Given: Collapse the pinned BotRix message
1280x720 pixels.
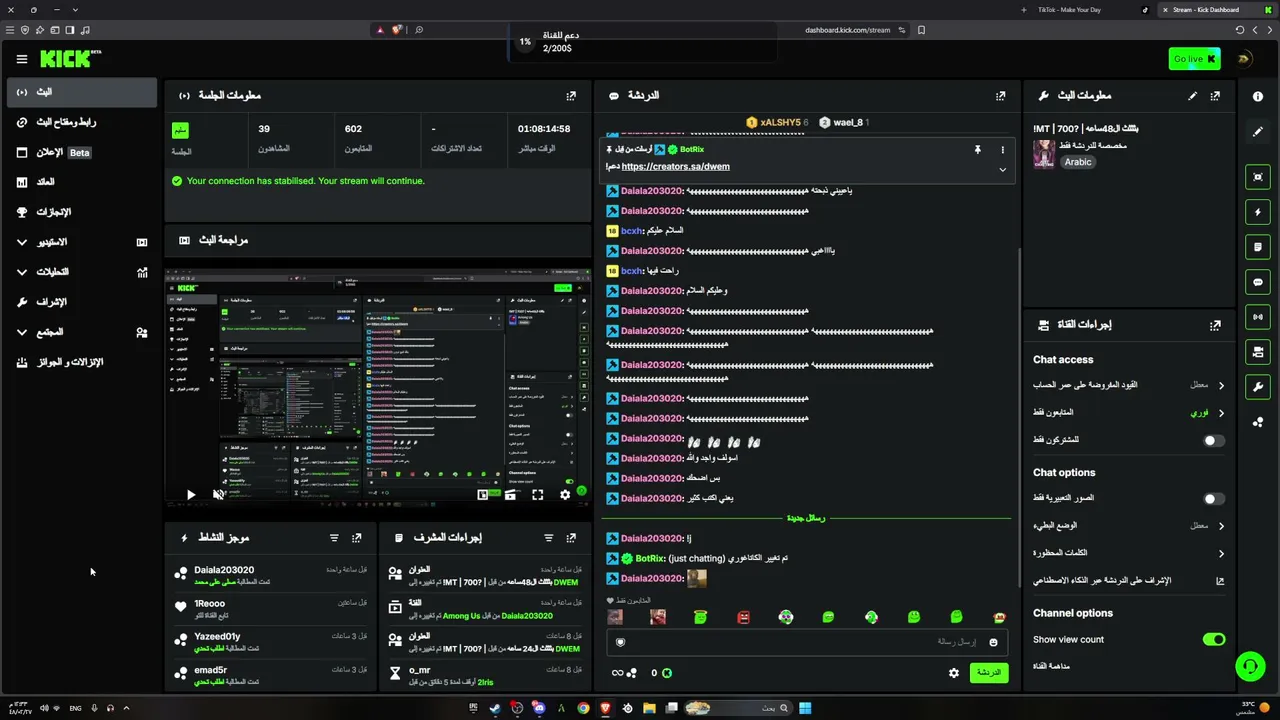Looking at the screenshot, I should point(1002,169).
